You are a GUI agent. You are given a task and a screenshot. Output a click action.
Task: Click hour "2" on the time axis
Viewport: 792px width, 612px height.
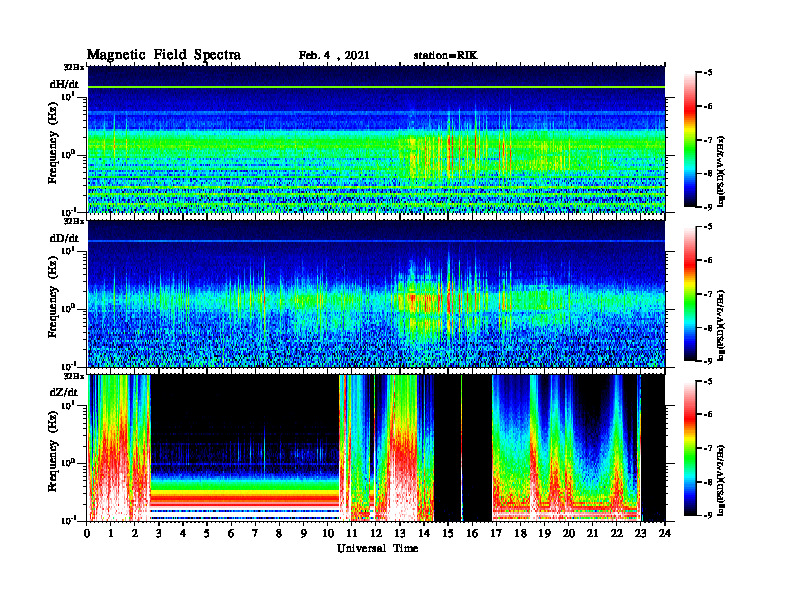(x=135, y=533)
